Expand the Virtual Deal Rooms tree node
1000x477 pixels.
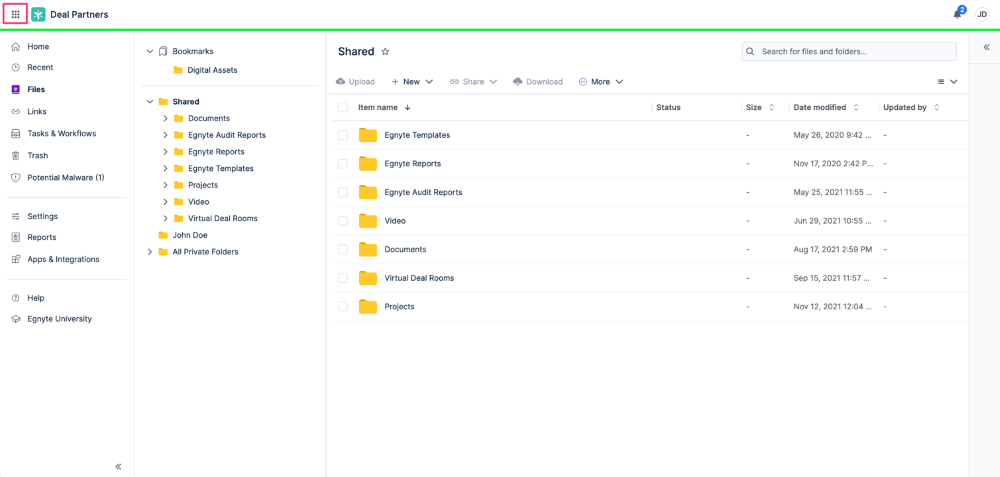click(x=165, y=218)
